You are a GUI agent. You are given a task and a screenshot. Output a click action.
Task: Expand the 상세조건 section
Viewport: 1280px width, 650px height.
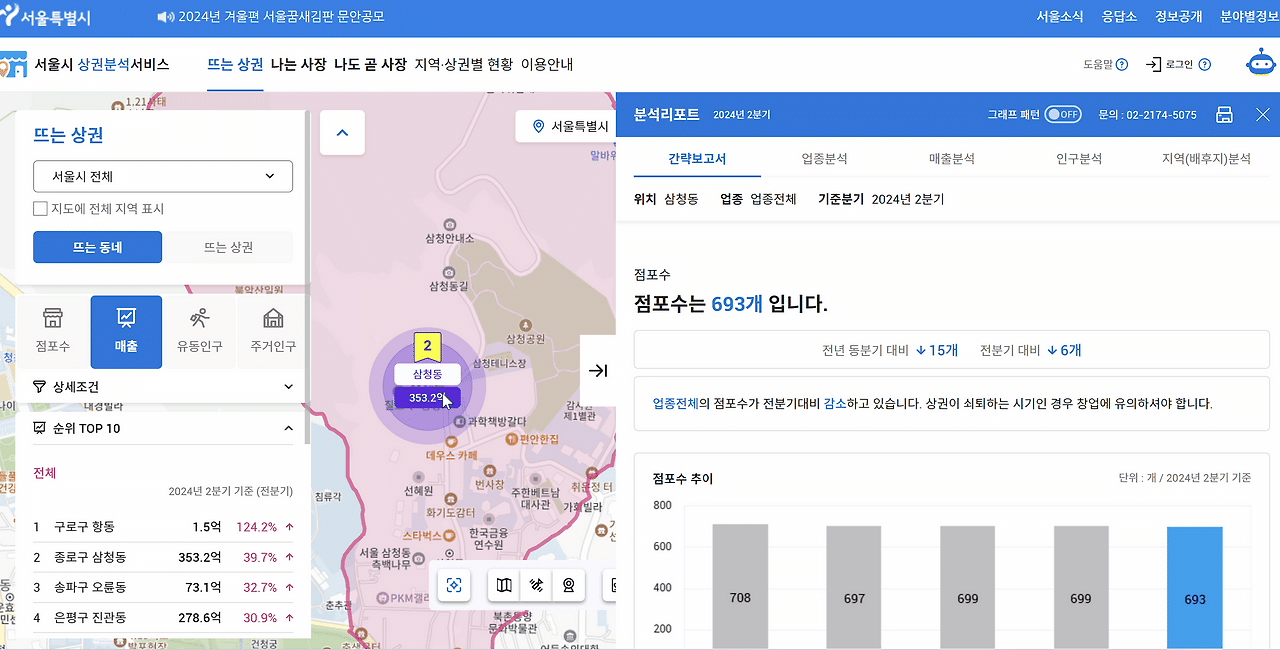point(163,386)
